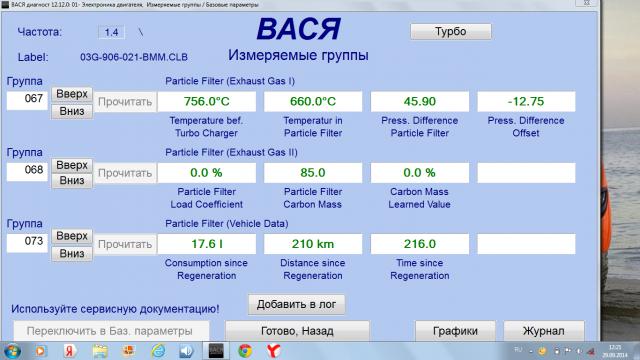Click the Турбо button
This screenshot has height=360, width=640.
click(x=451, y=31)
